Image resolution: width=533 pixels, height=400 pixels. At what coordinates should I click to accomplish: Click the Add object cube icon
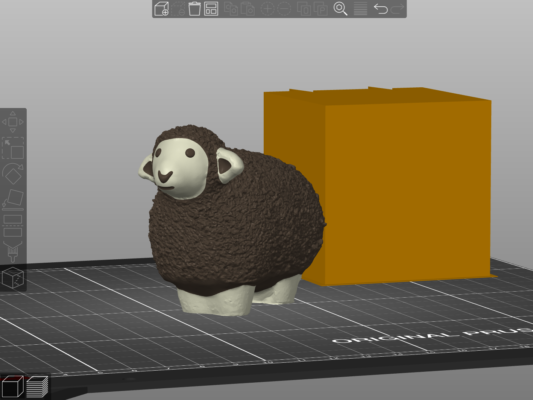pyautogui.click(x=161, y=8)
